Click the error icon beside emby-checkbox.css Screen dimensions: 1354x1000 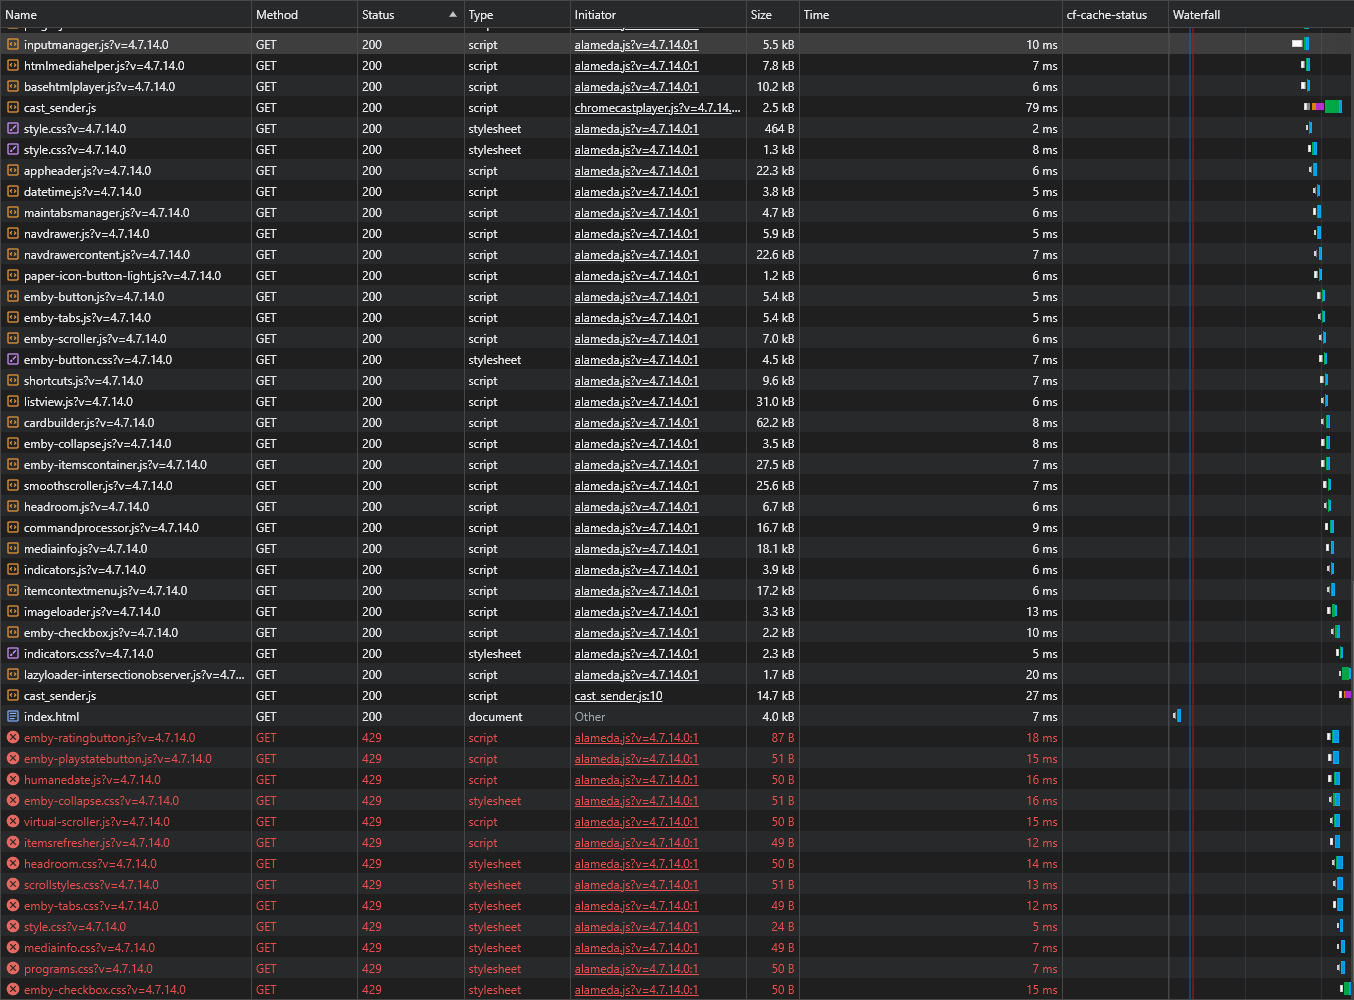pyautogui.click(x=12, y=989)
